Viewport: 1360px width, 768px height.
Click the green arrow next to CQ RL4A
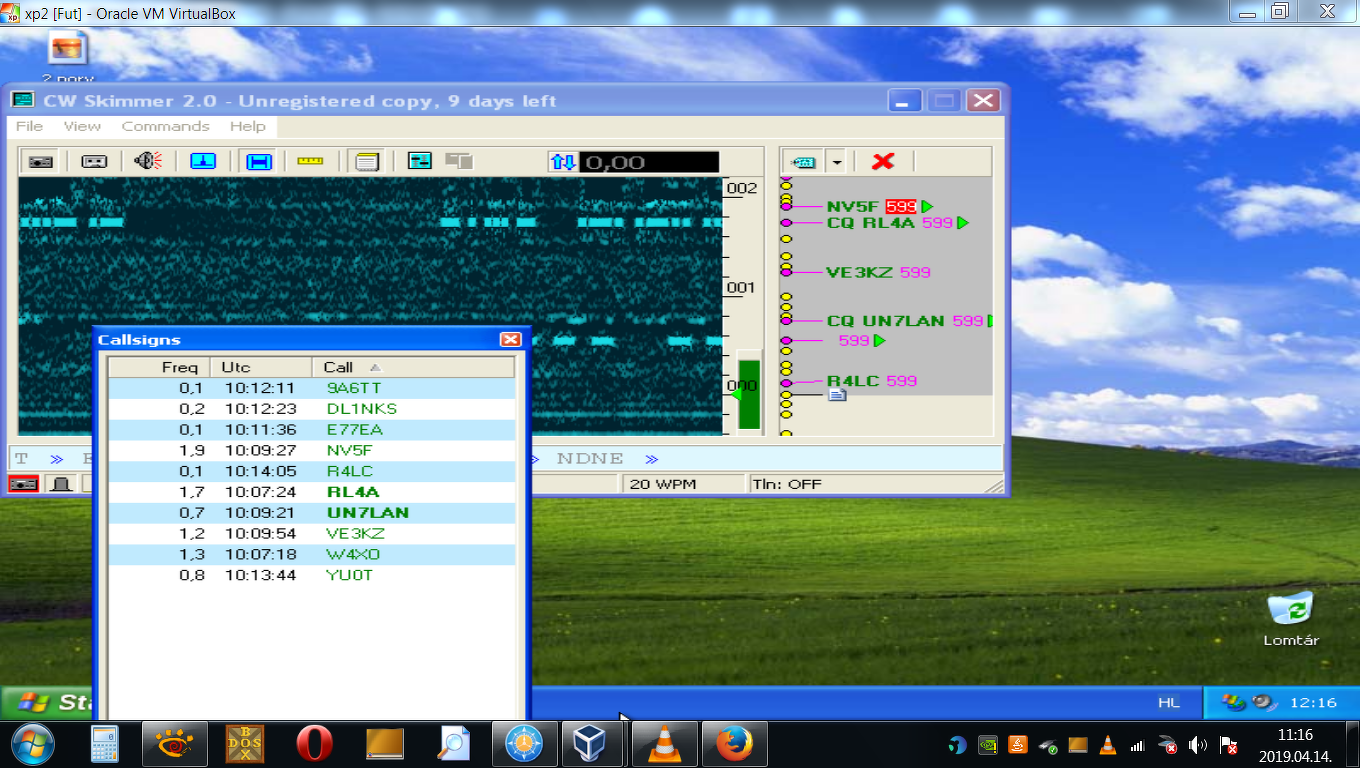pyautogui.click(x=963, y=223)
